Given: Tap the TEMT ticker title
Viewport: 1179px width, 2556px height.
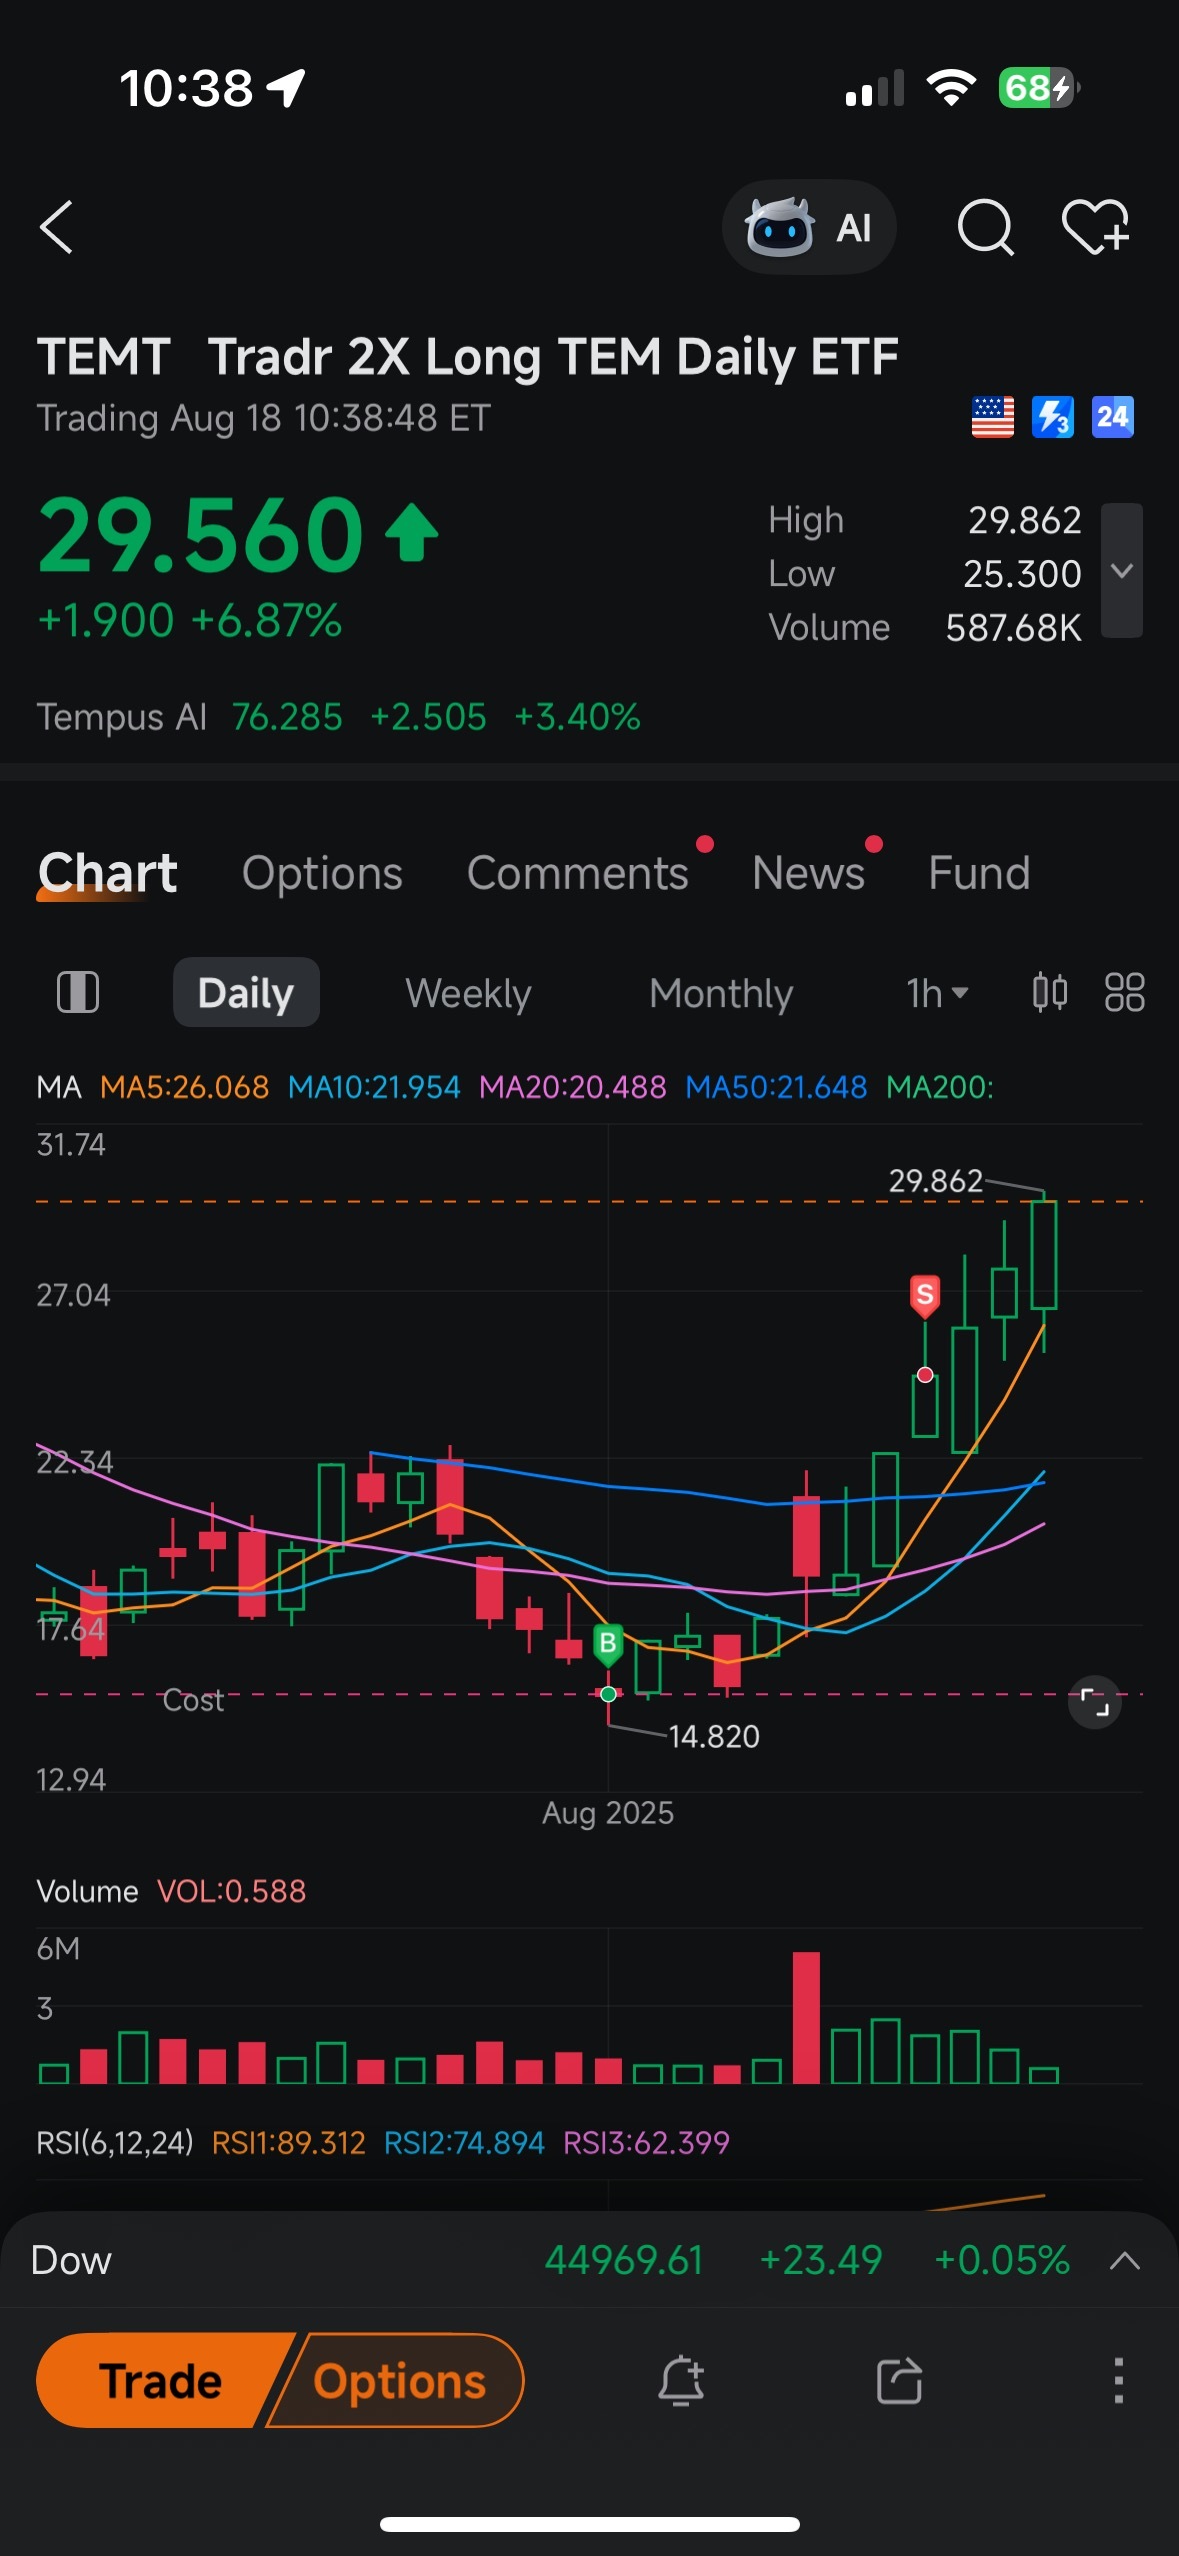Looking at the screenshot, I should point(103,357).
